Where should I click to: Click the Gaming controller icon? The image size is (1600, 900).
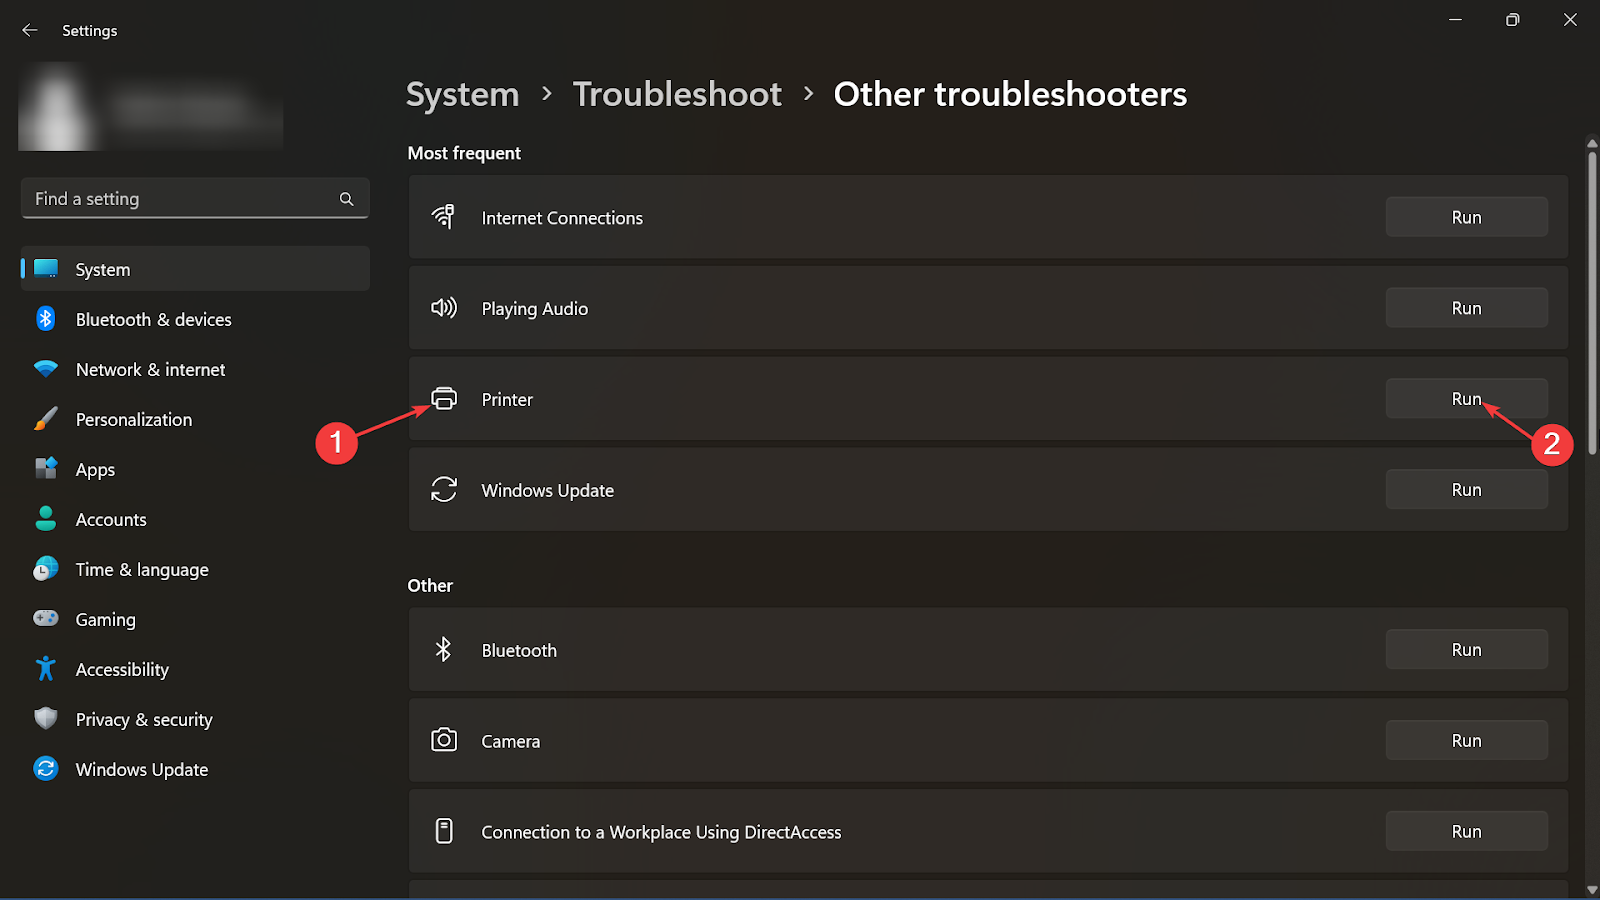click(x=46, y=618)
